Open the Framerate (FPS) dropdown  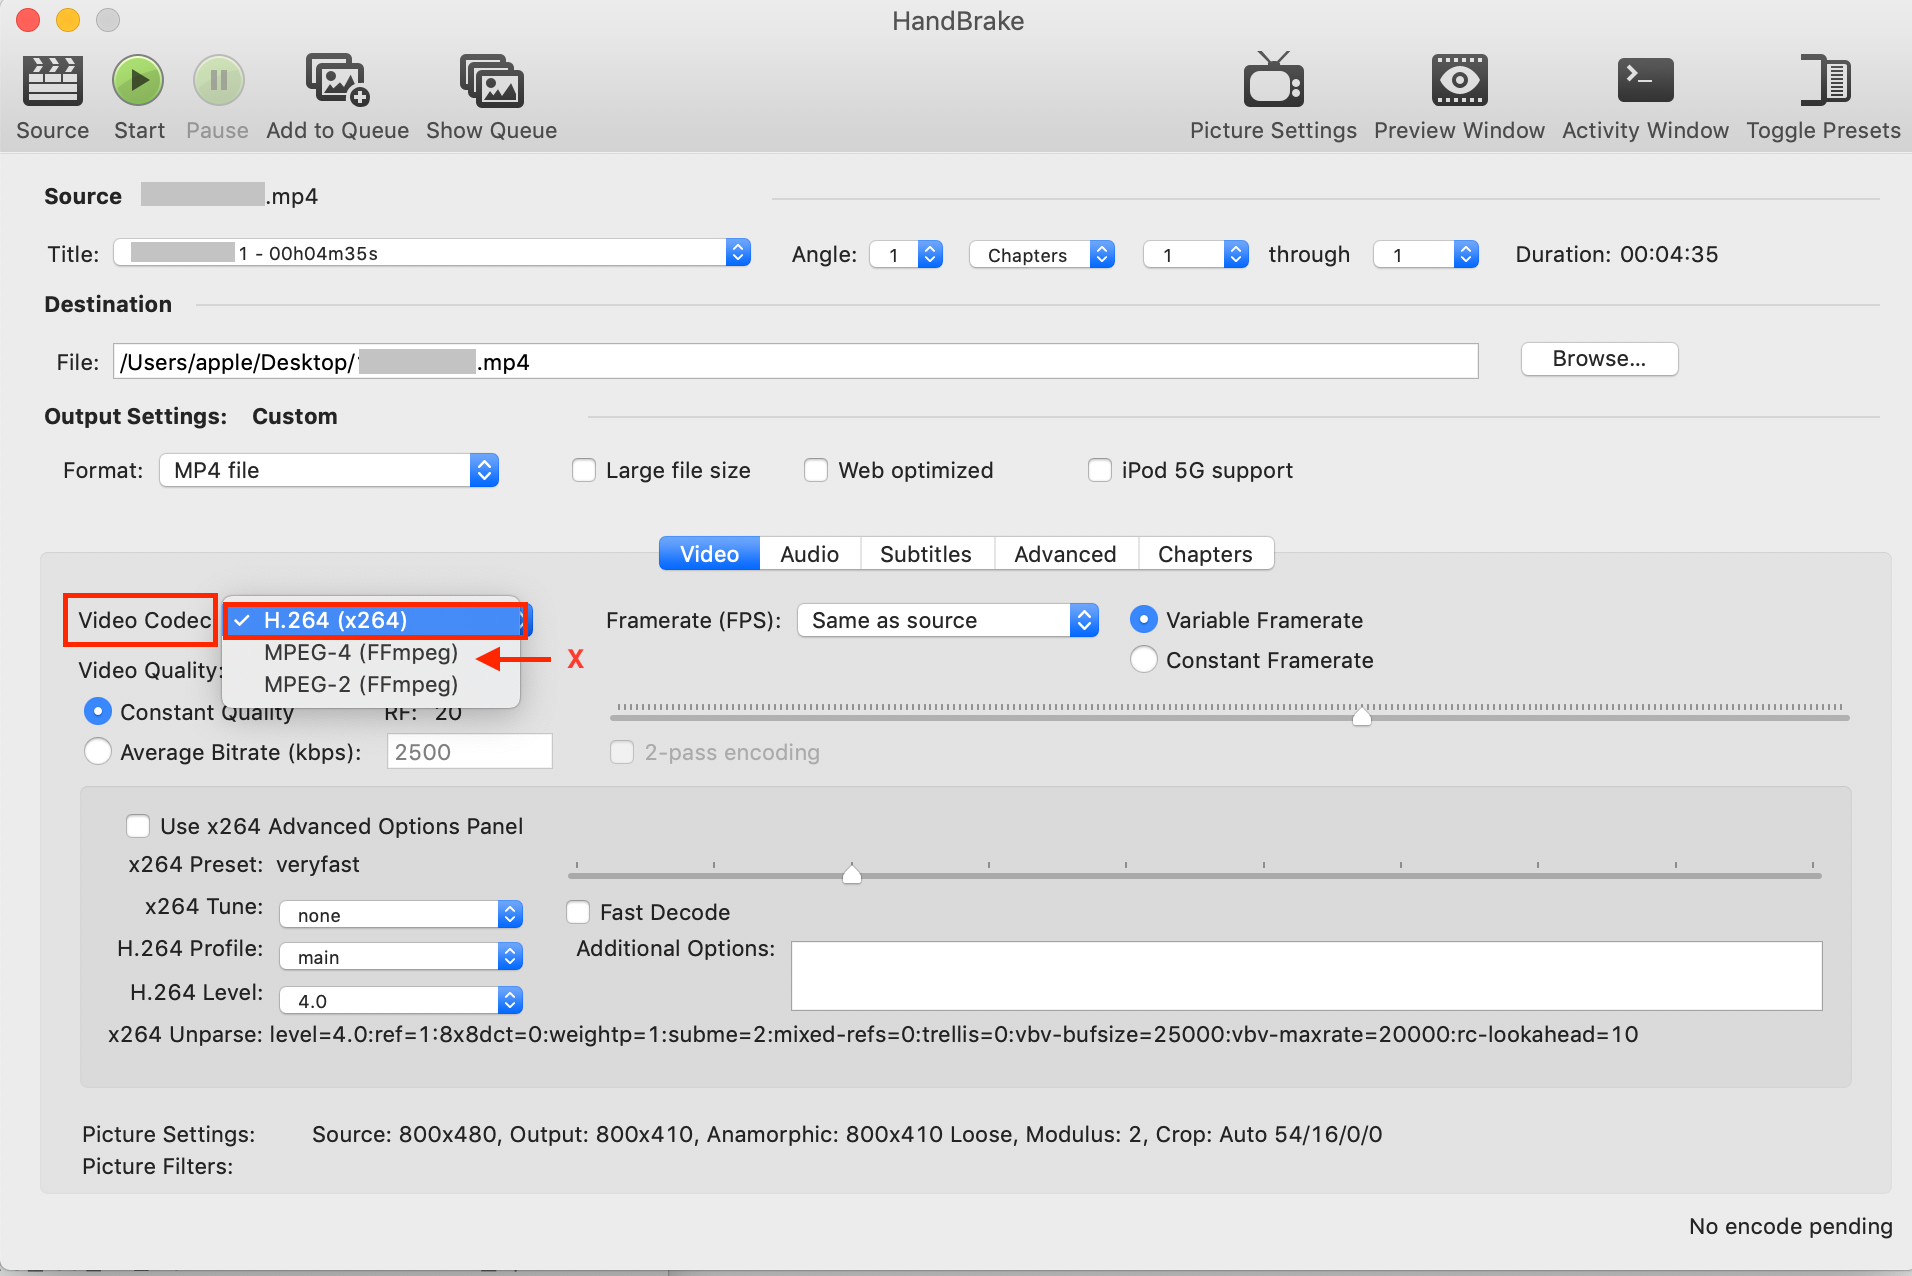point(948,620)
